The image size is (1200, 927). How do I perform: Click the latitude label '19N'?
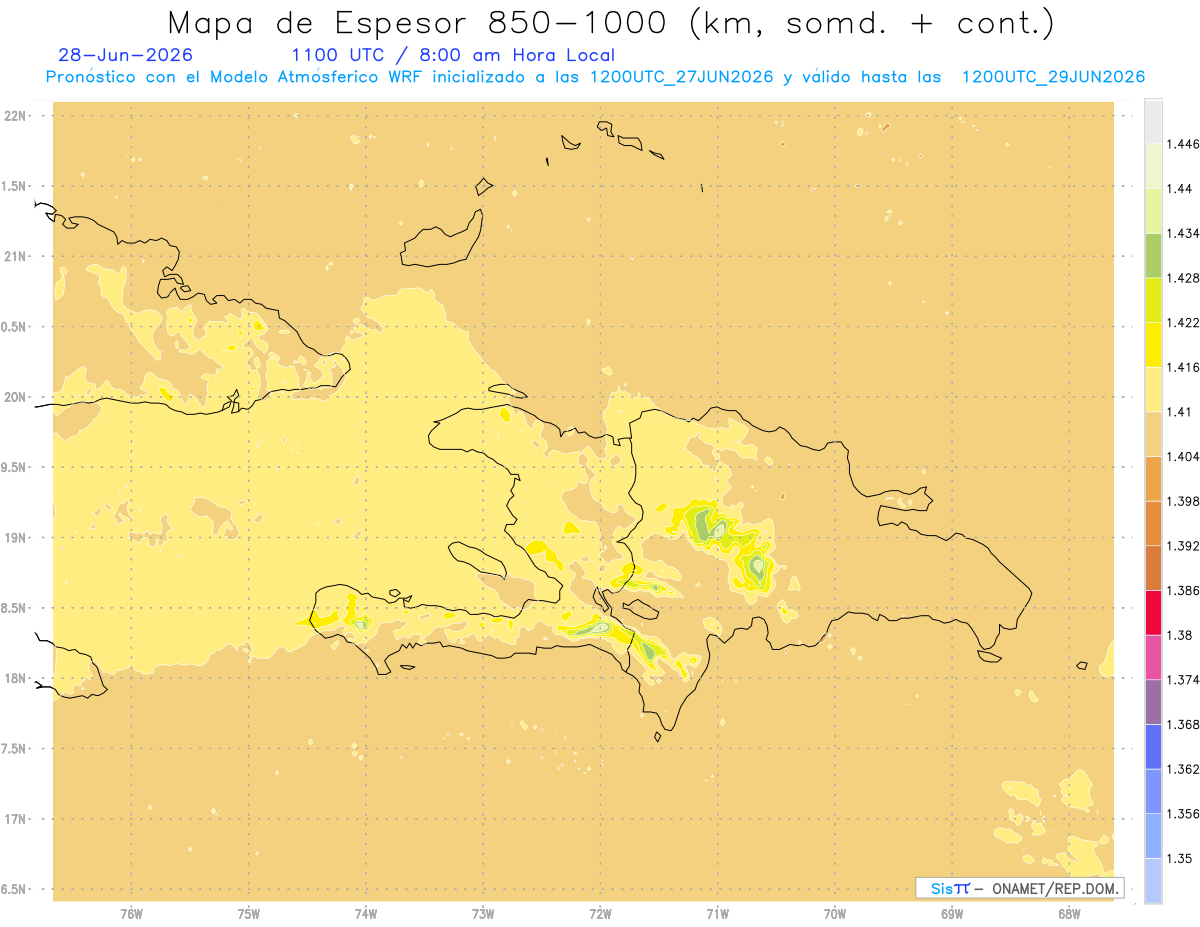click(x=15, y=538)
